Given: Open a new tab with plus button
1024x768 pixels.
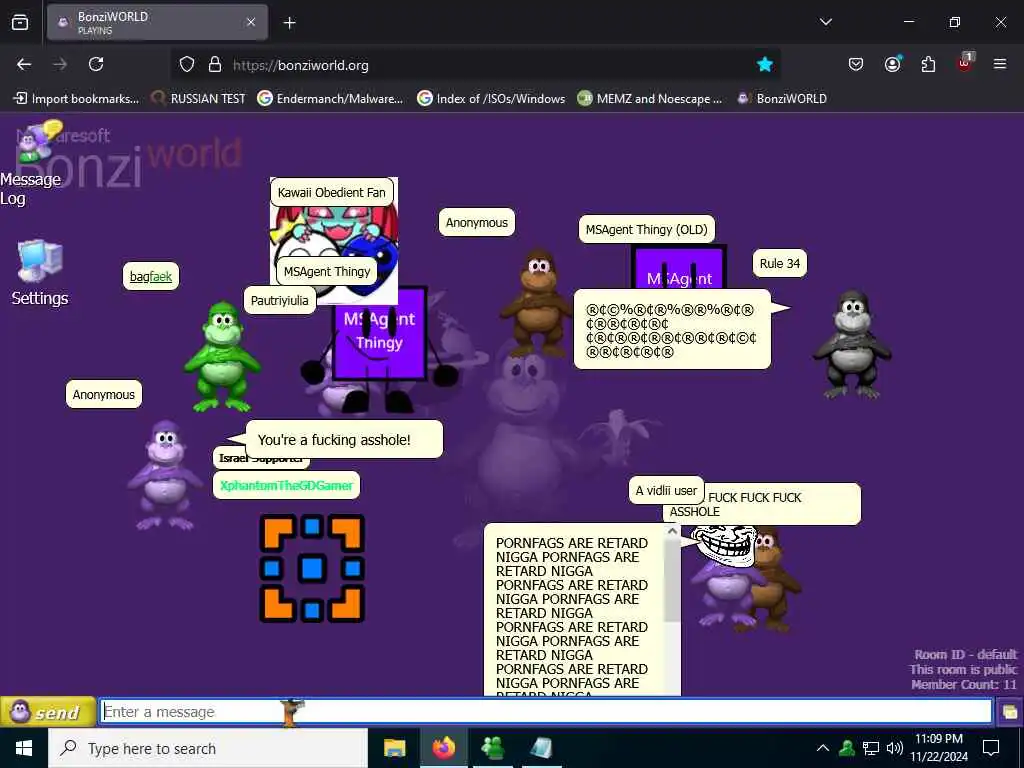Looking at the screenshot, I should pos(289,23).
